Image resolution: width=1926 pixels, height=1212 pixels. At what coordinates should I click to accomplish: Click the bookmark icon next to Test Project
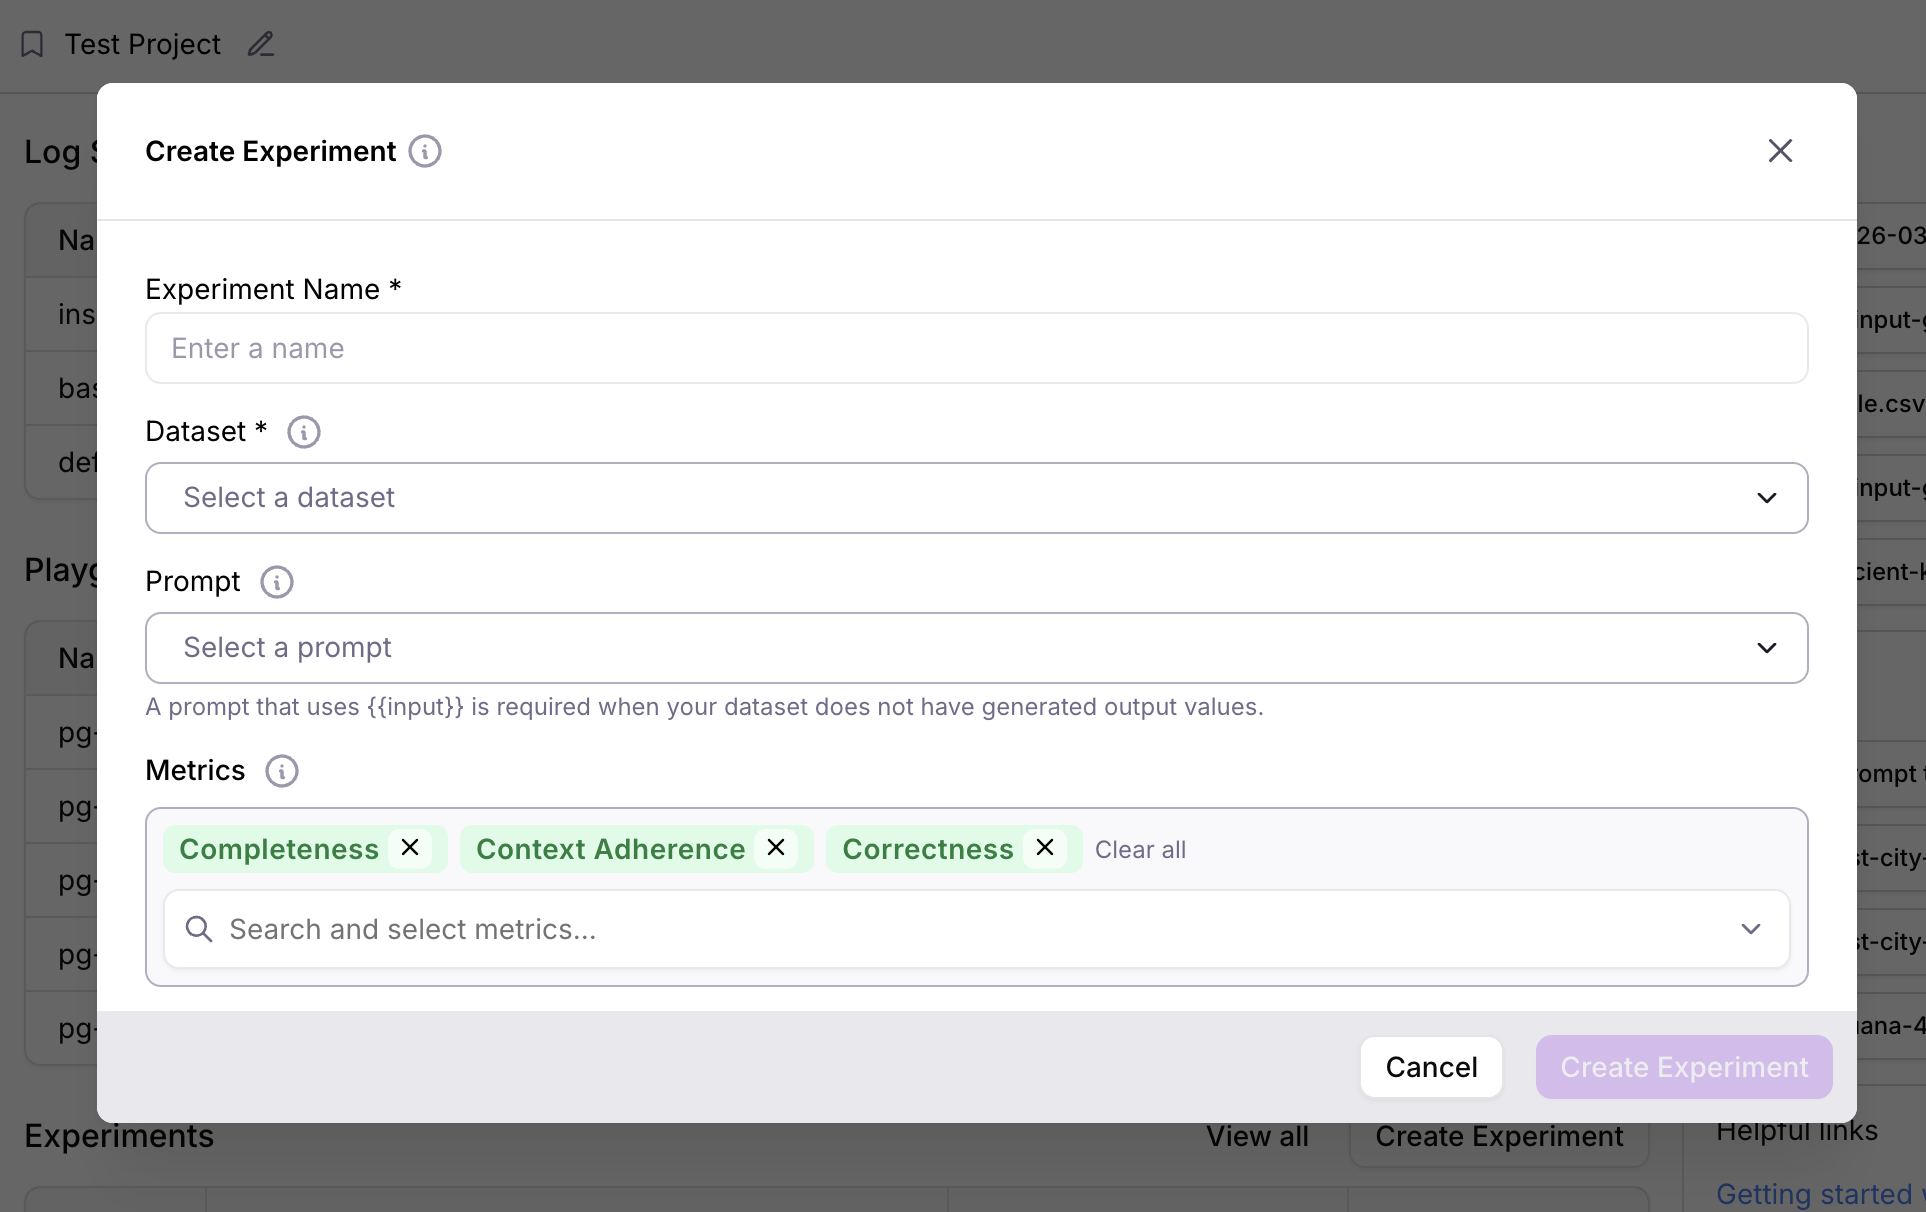click(33, 43)
